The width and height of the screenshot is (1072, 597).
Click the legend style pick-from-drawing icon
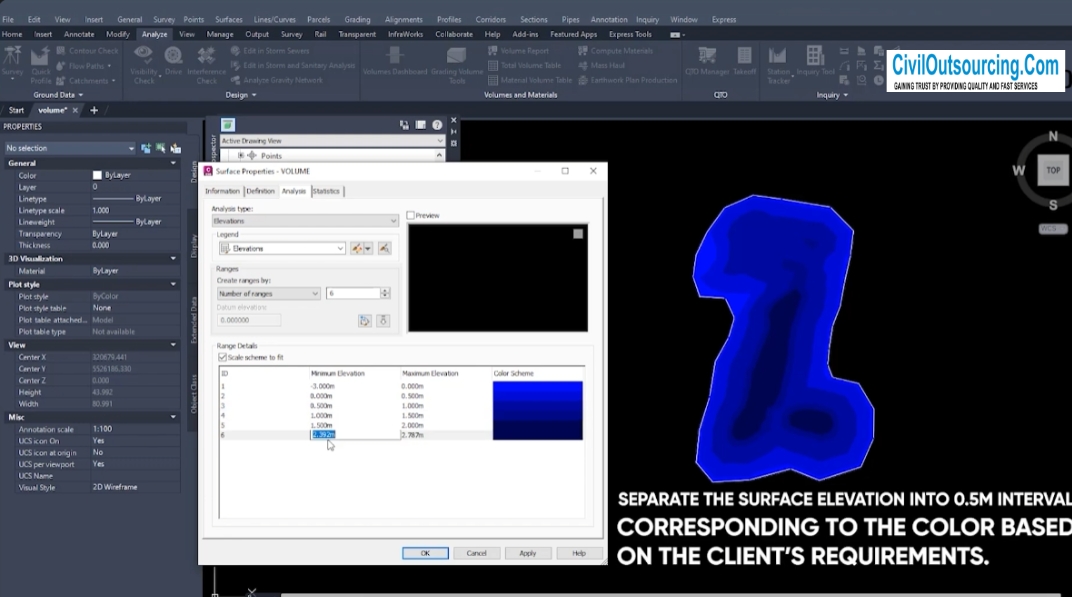[384, 248]
